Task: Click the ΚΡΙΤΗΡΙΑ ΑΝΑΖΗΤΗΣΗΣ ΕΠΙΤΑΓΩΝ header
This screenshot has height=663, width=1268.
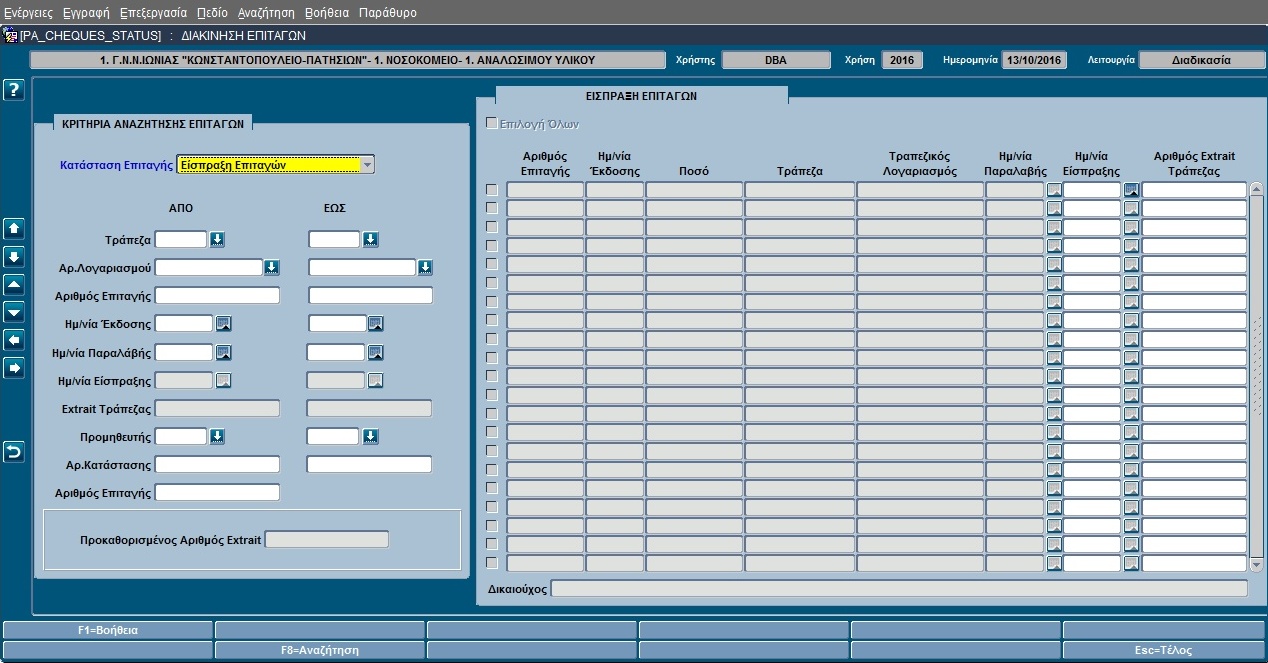Action: pyautogui.click(x=153, y=124)
